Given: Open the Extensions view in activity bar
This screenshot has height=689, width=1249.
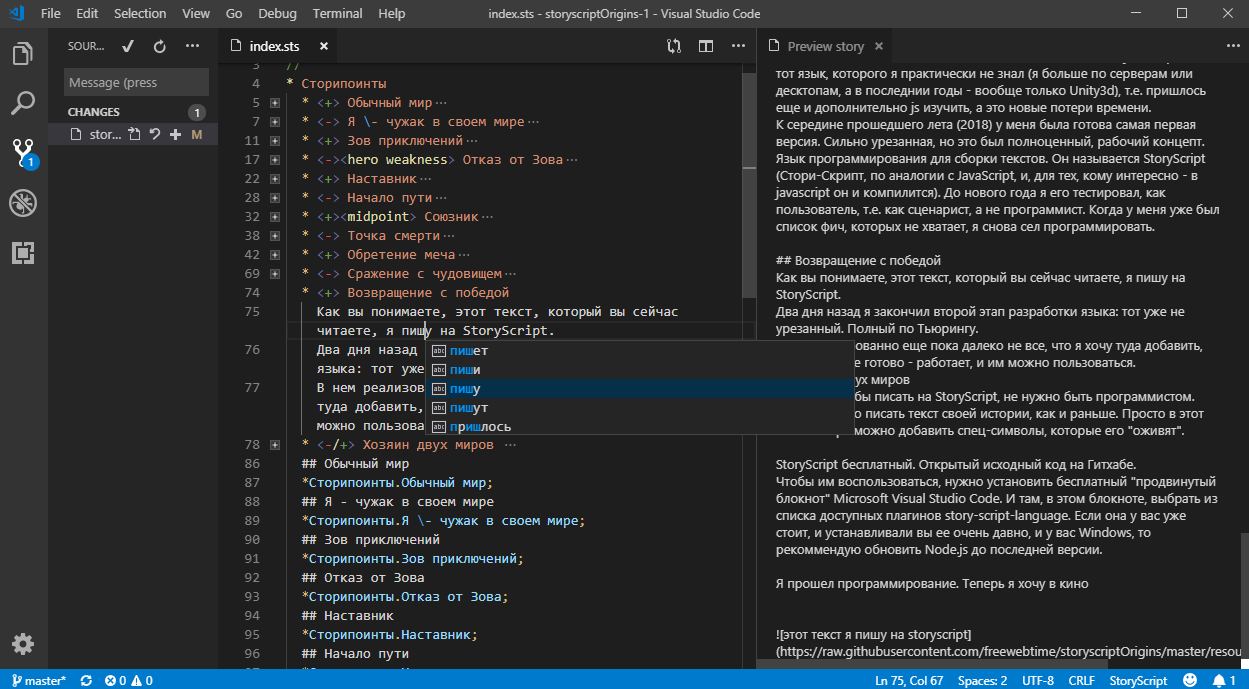Looking at the screenshot, I should 23,253.
